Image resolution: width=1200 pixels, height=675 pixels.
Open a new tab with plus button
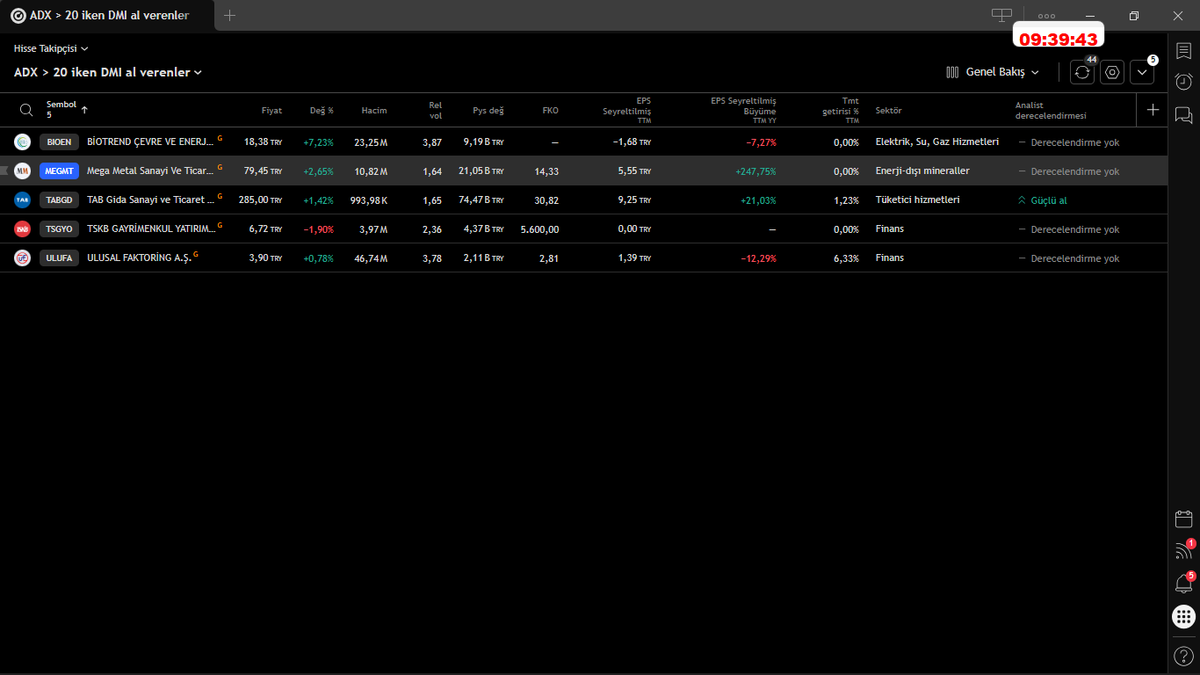[x=230, y=15]
